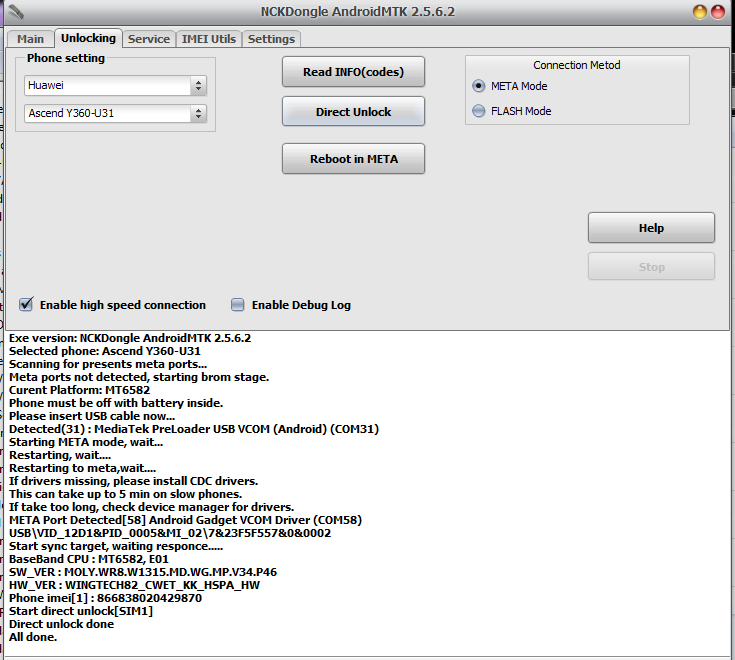Click log line 'Restarting to meta,wait....'
The image size is (735, 660).
(x=82, y=468)
